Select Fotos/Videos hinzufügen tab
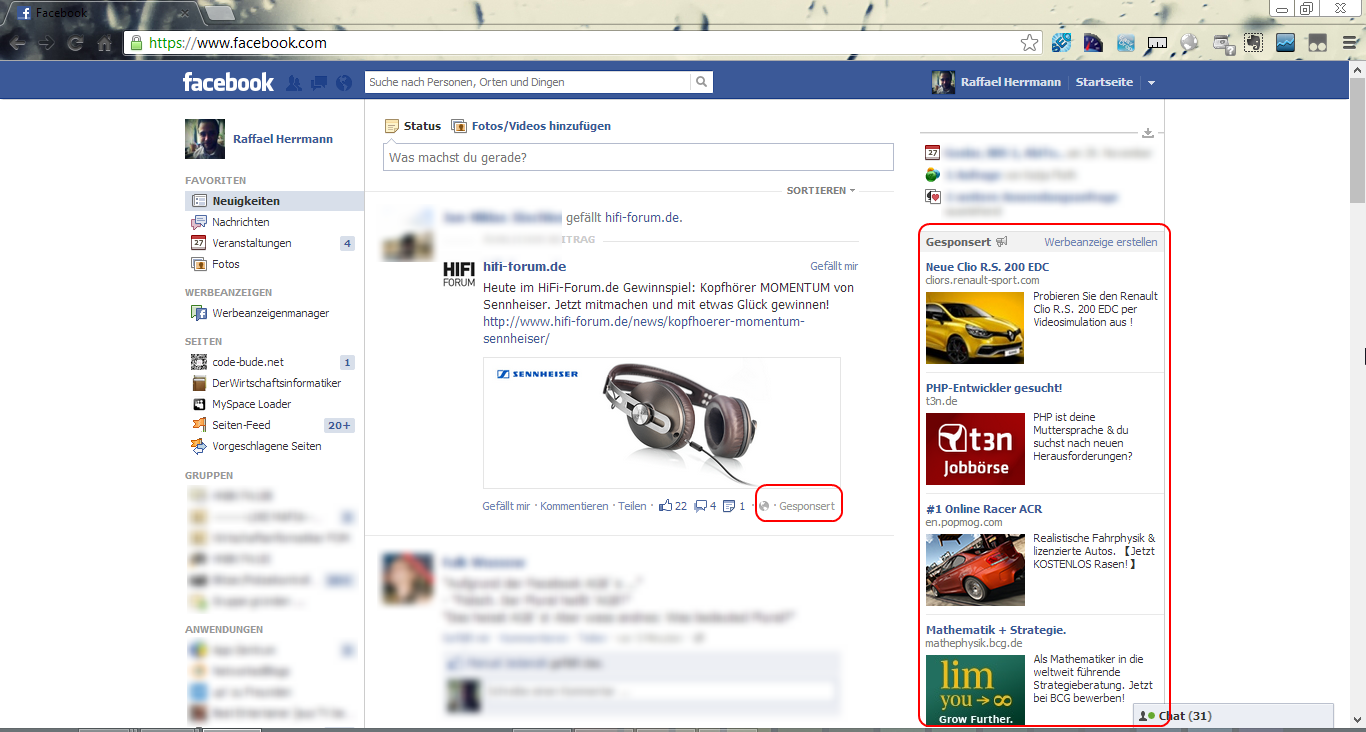 531,126
